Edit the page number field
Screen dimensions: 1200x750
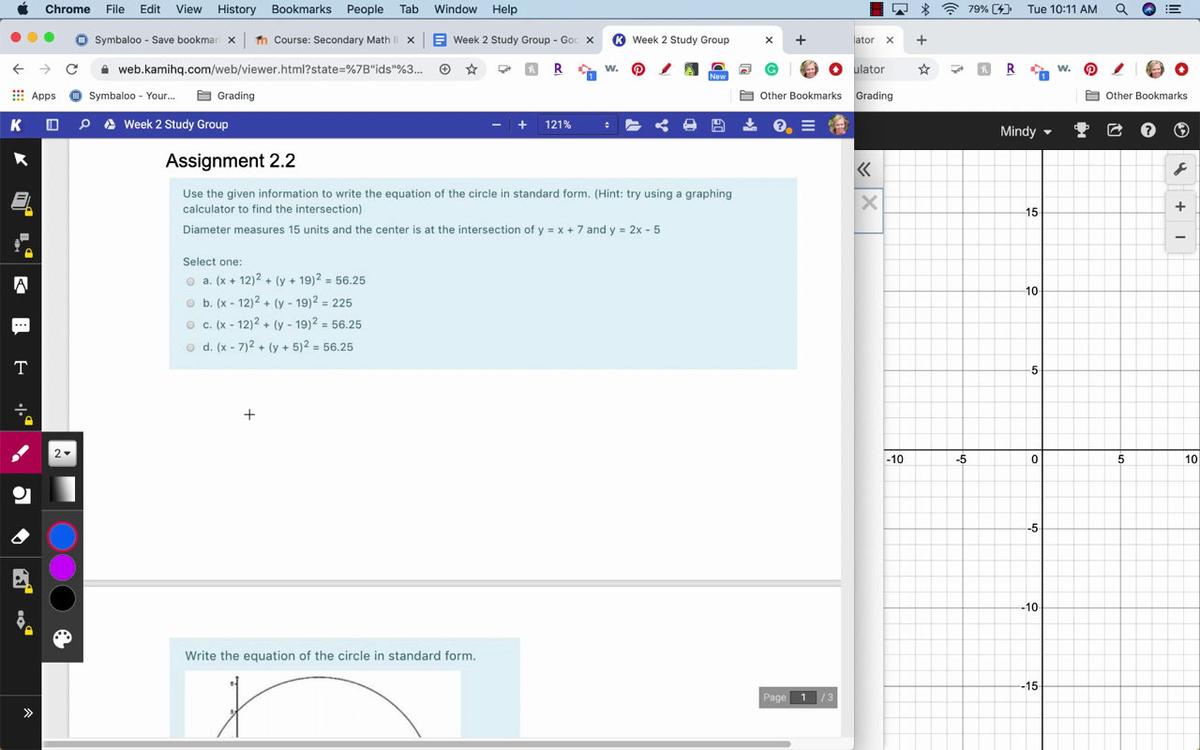point(803,697)
